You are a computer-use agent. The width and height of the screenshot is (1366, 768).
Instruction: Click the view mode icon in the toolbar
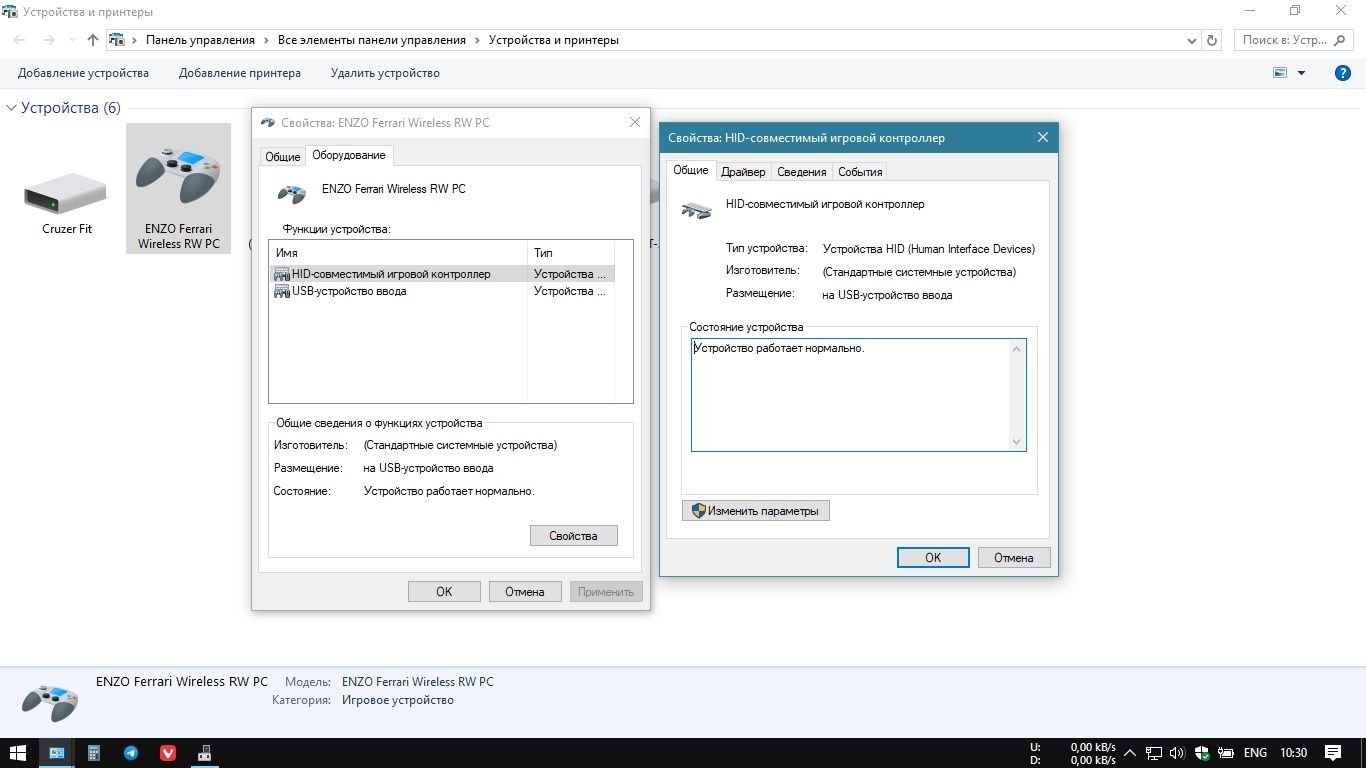pyautogui.click(x=1279, y=73)
